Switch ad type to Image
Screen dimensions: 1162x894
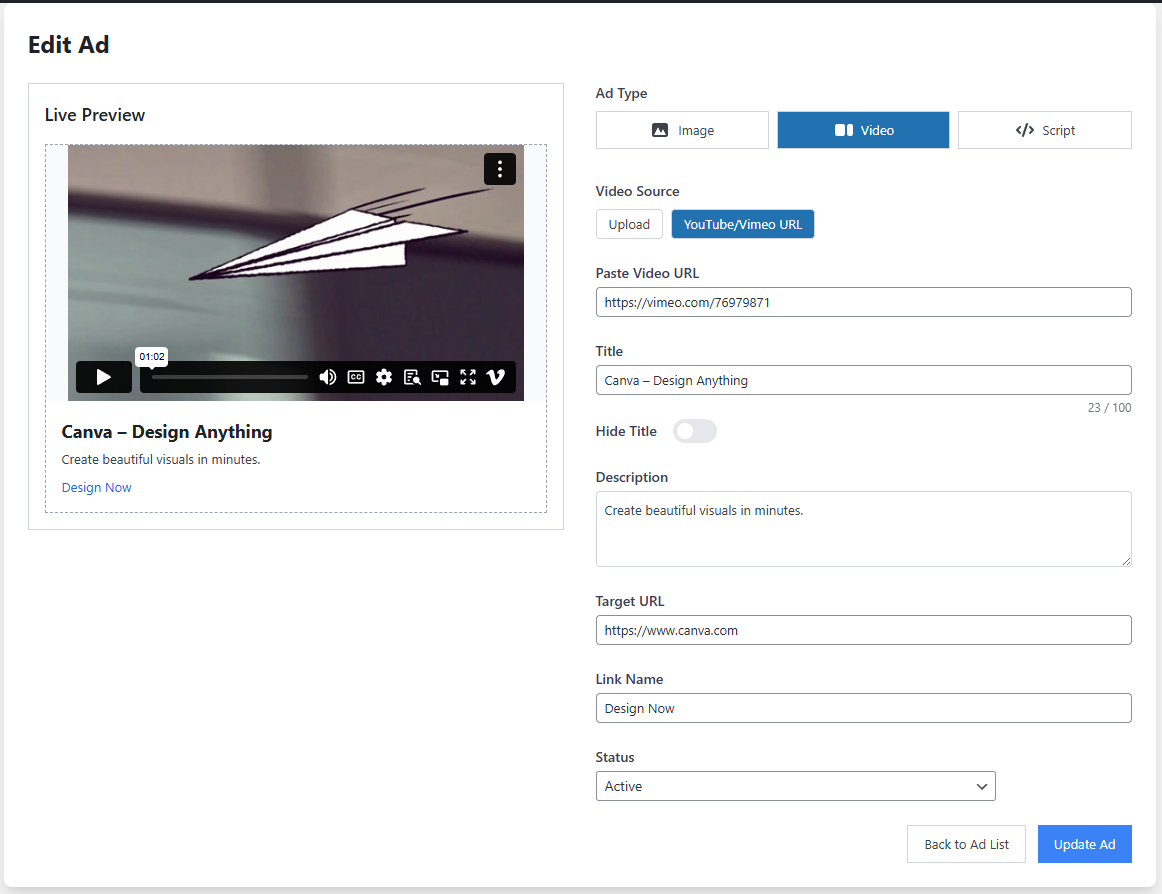click(x=682, y=130)
